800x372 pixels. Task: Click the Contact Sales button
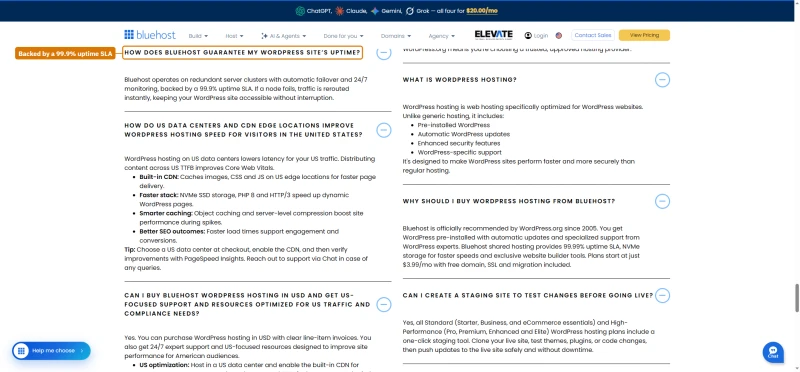point(592,35)
